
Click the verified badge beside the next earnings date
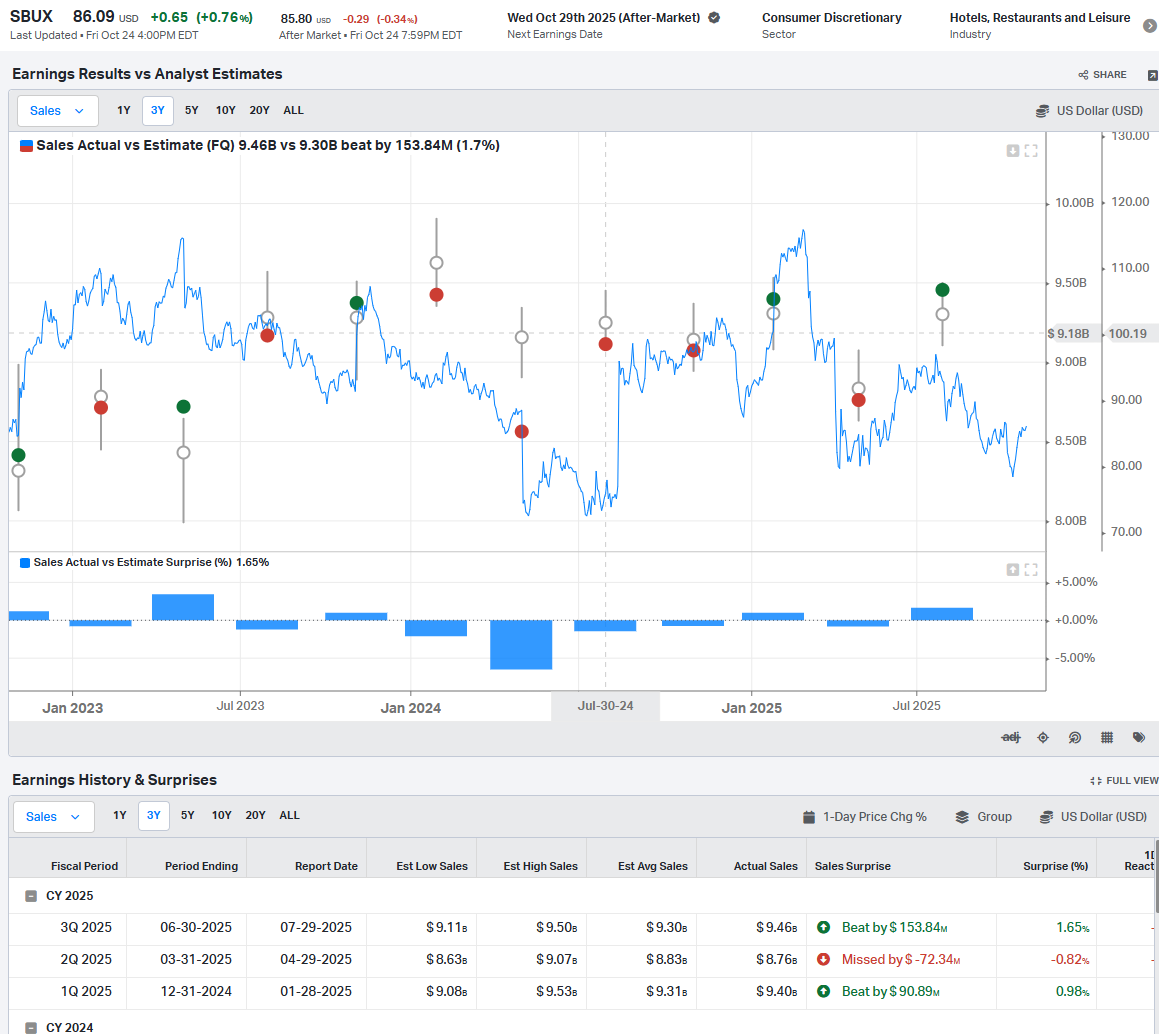714,18
